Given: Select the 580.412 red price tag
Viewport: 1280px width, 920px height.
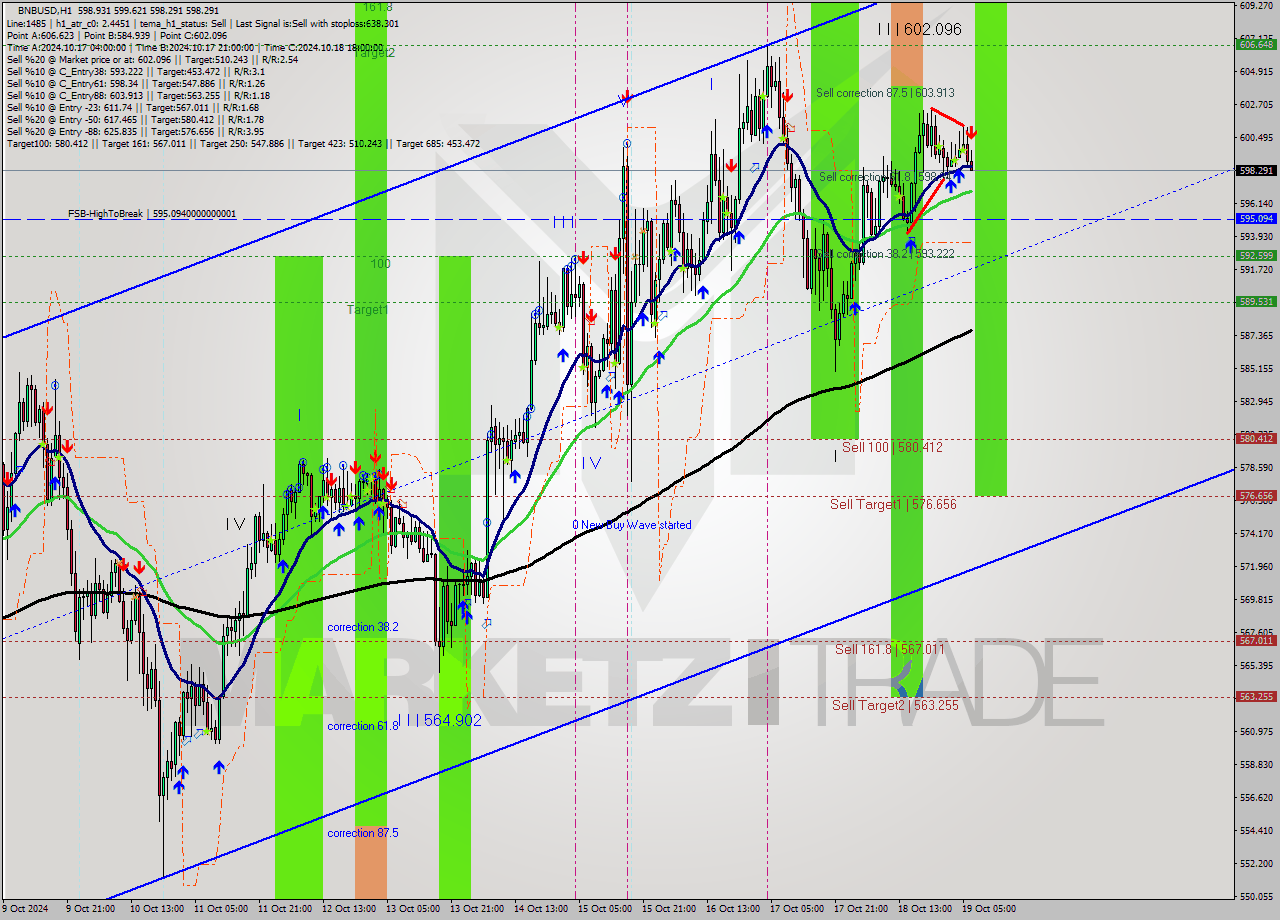Looking at the screenshot, I should point(1256,438).
